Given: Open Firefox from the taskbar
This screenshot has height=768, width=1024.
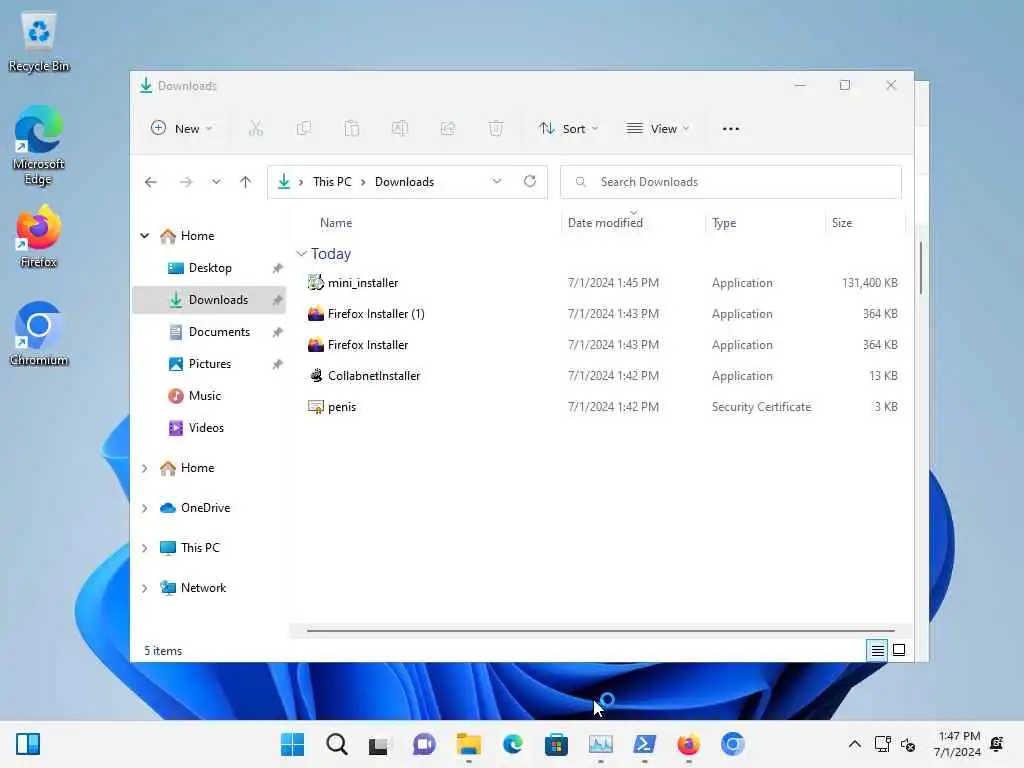Looking at the screenshot, I should click(x=688, y=744).
